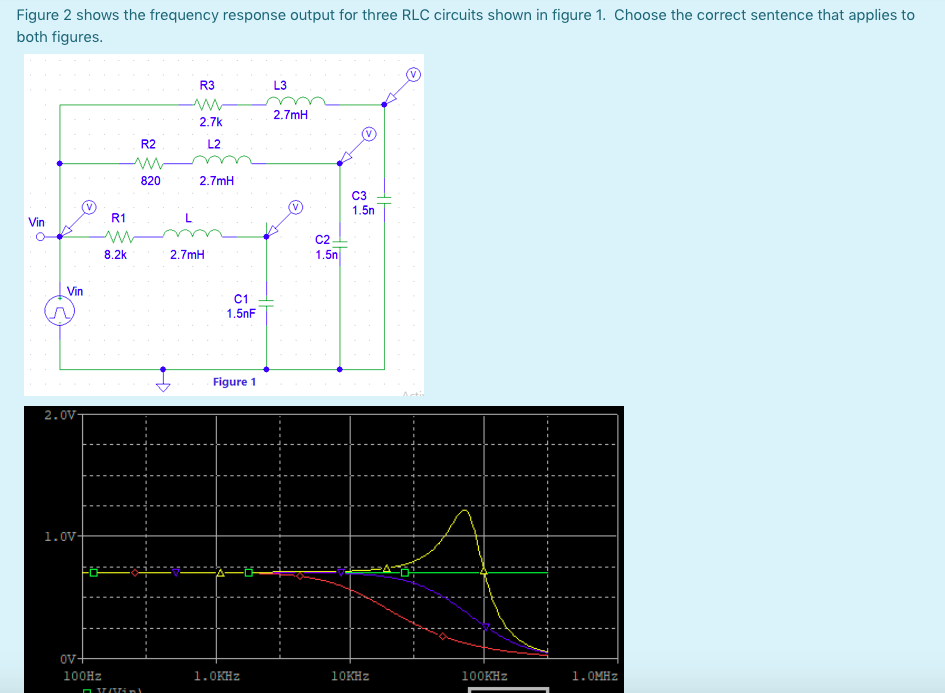
Task: Select the voltage probe on the R3-L3 branch
Action: [412, 76]
